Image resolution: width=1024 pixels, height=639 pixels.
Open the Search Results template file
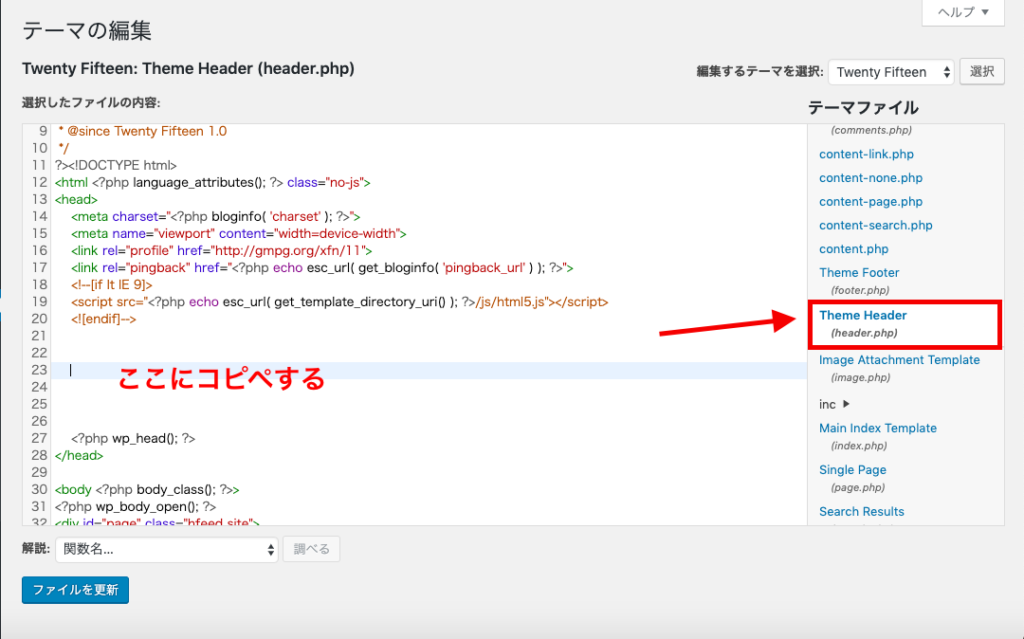[861, 512]
